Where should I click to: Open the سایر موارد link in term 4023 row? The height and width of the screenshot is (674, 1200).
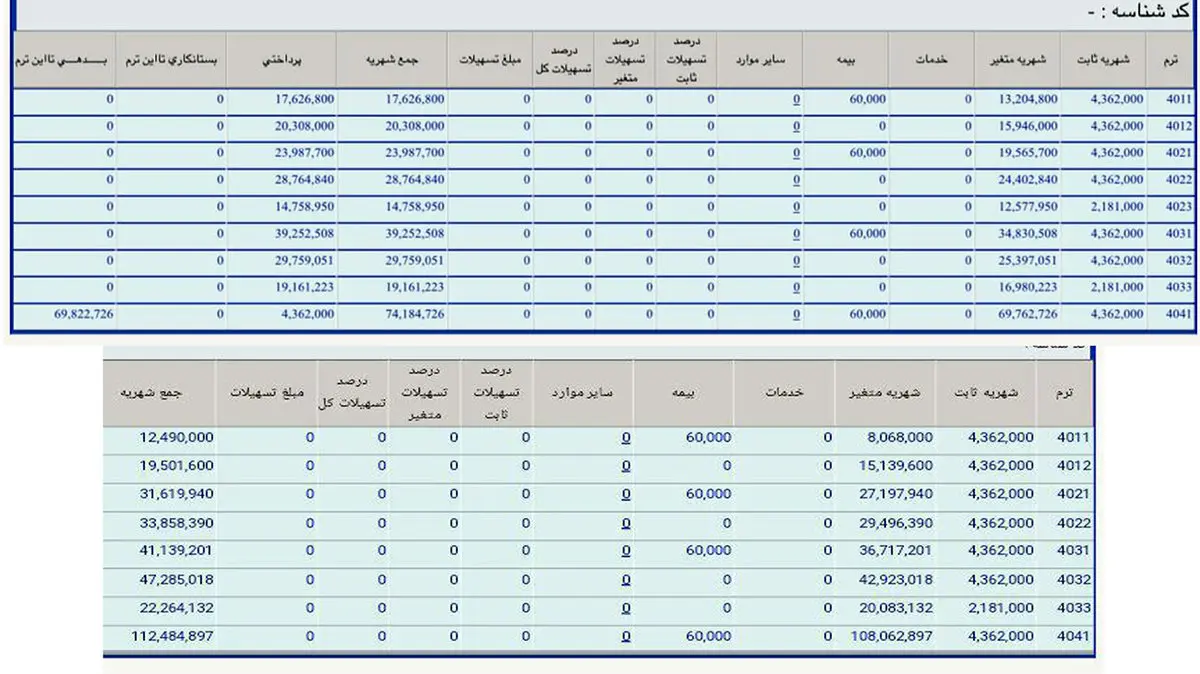point(795,207)
